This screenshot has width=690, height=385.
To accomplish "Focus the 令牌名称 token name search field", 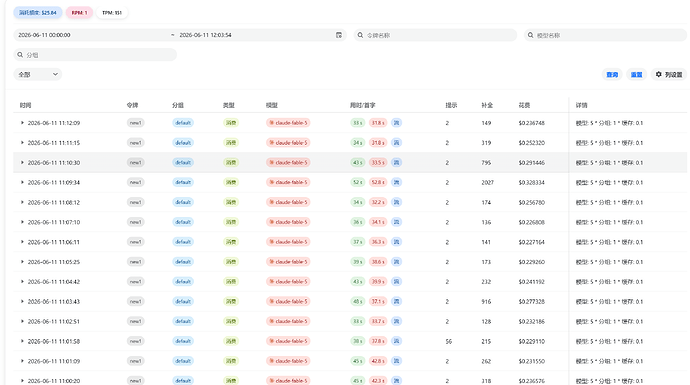I will pos(436,35).
